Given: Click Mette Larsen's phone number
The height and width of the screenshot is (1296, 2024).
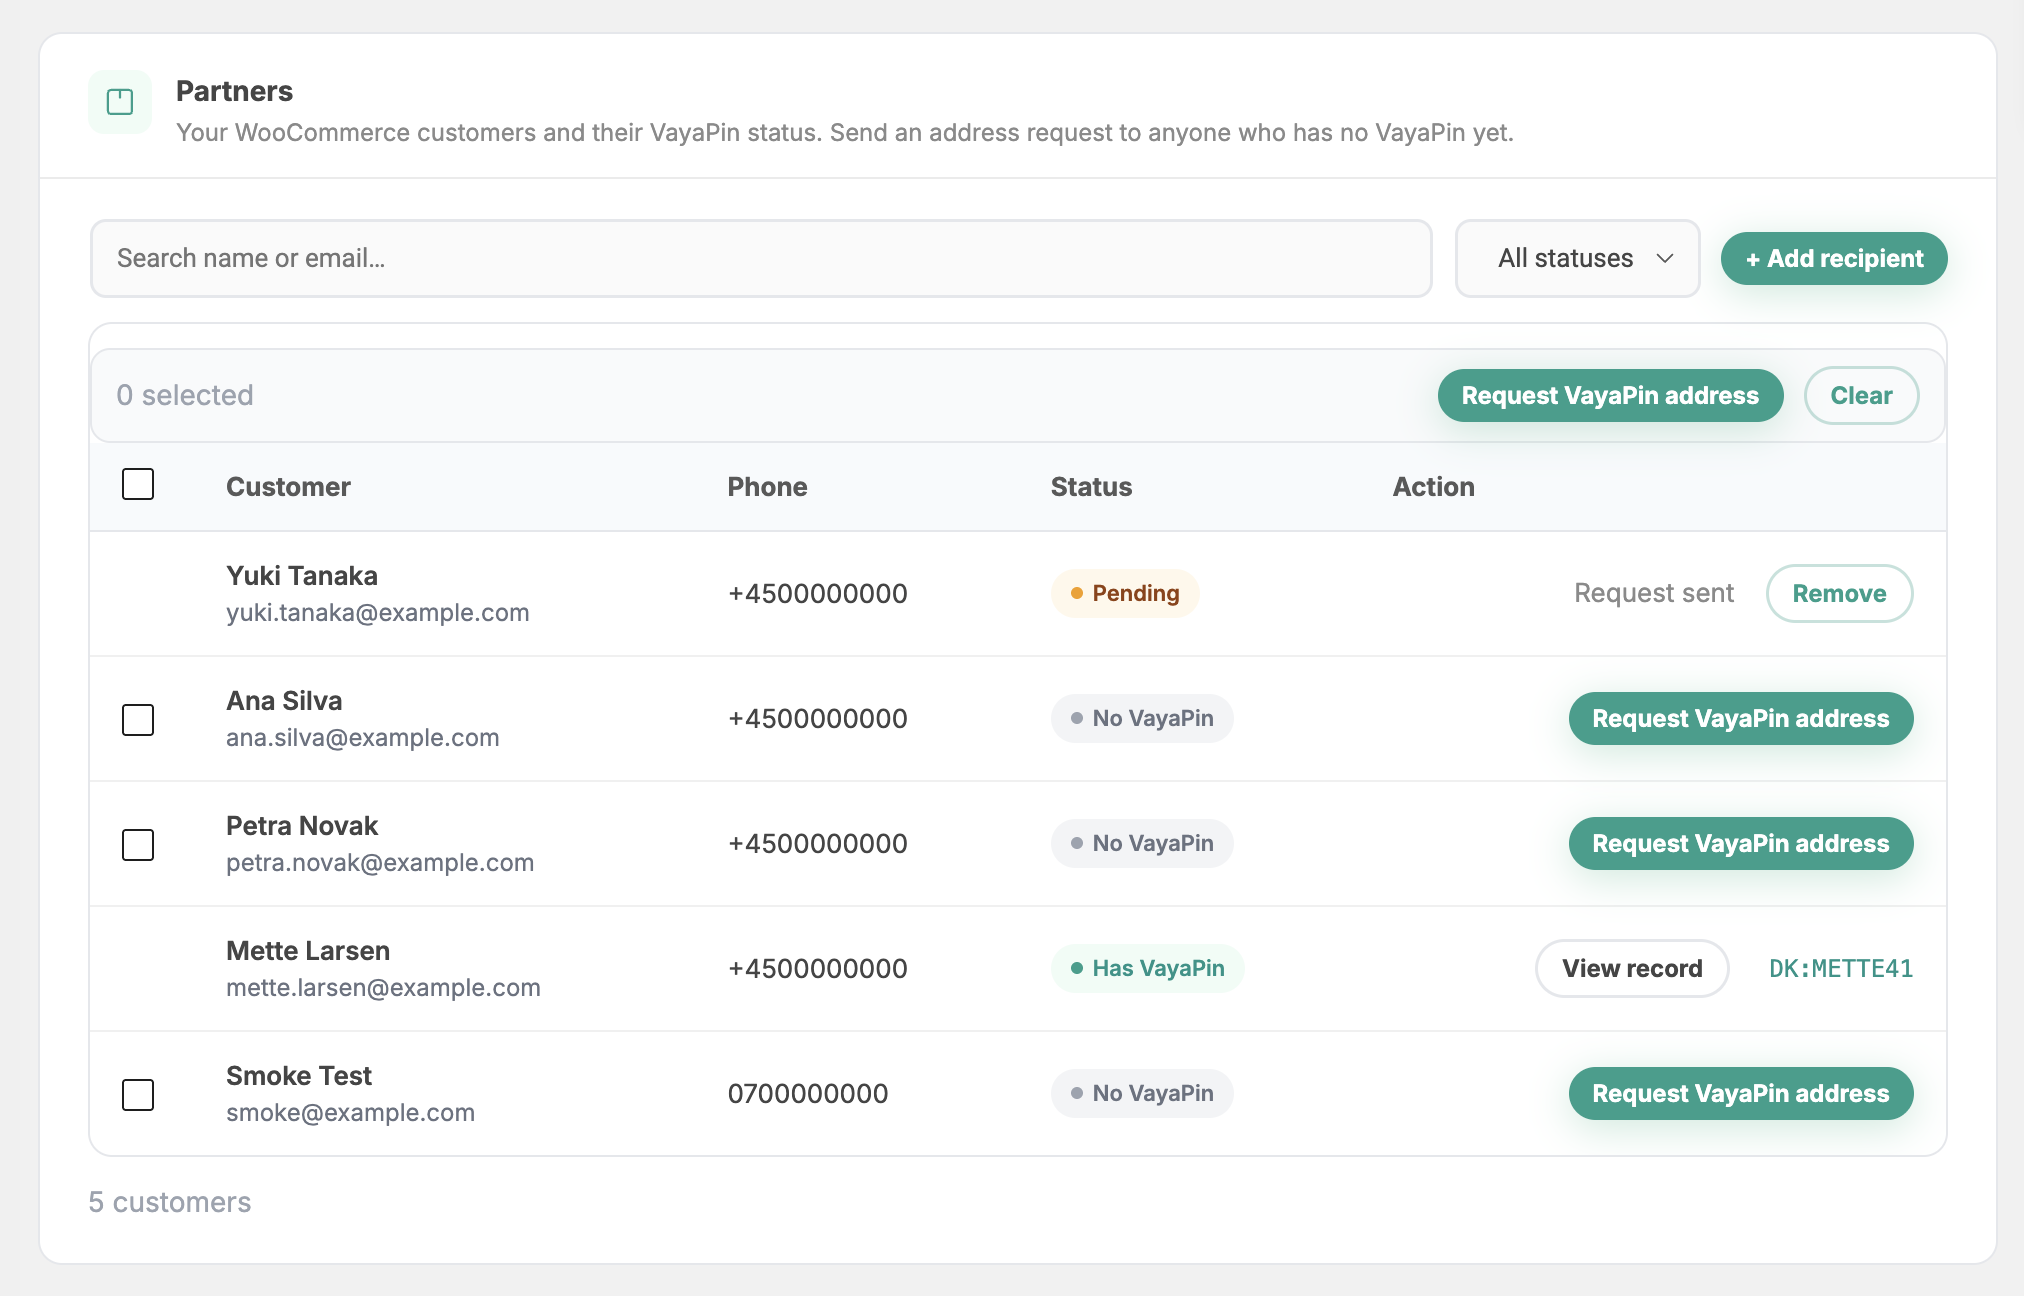Looking at the screenshot, I should [818, 969].
